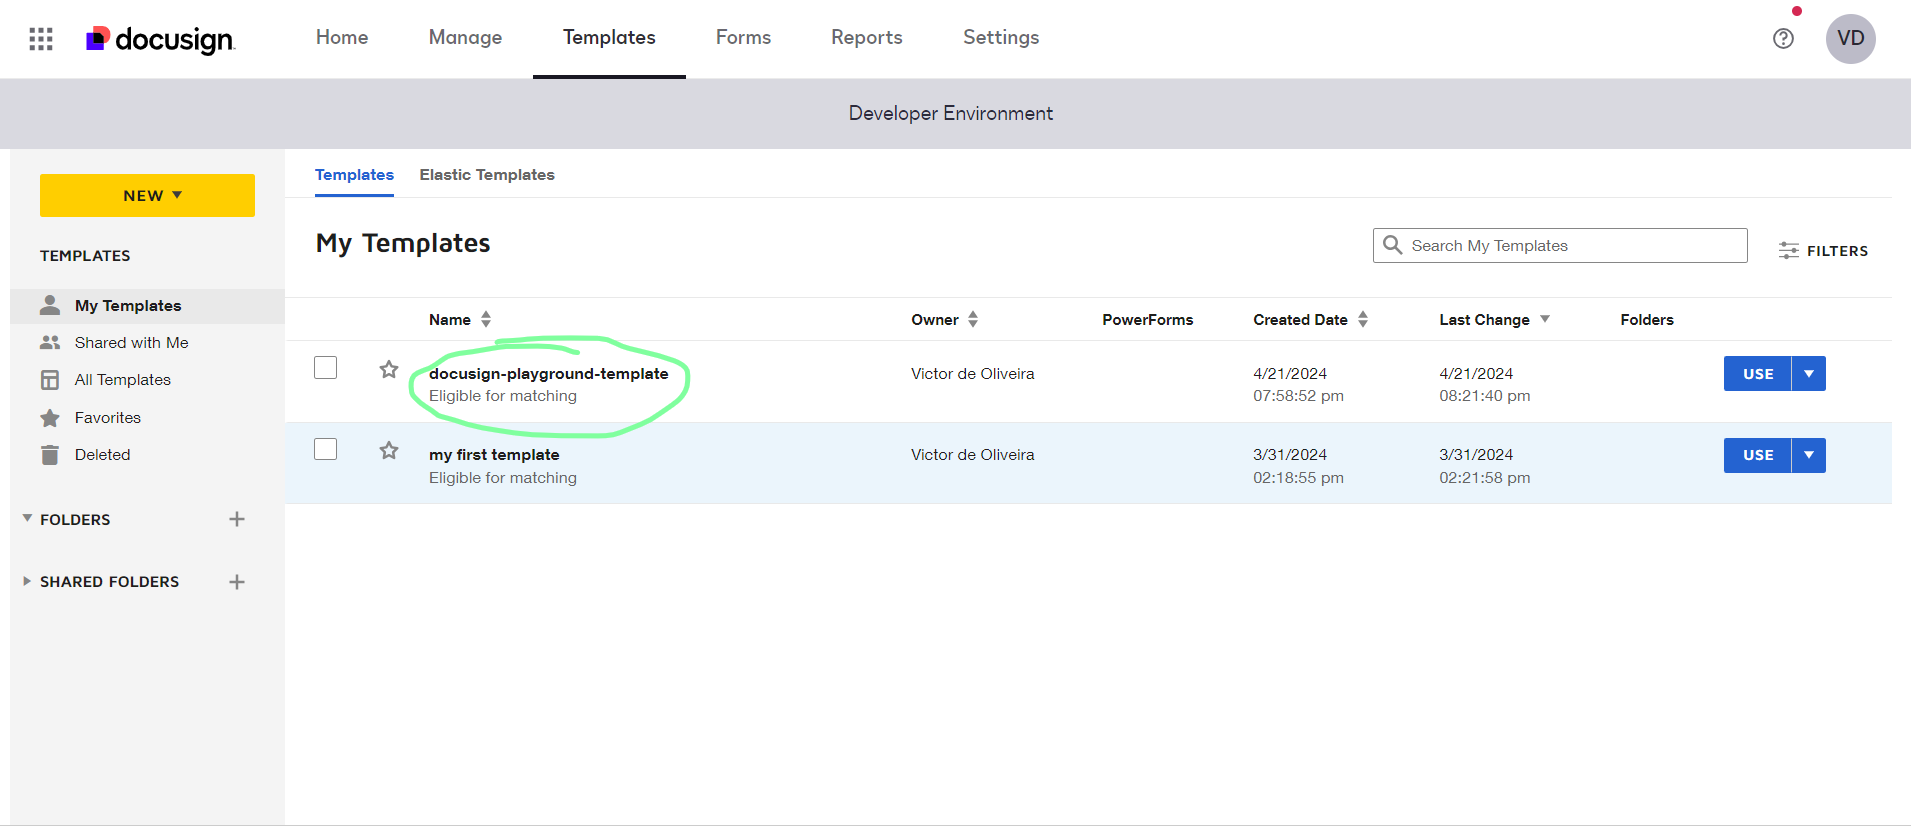Click last change 4/21/2024 08:21:40 pm
The image size is (1911, 826).
point(1484,385)
